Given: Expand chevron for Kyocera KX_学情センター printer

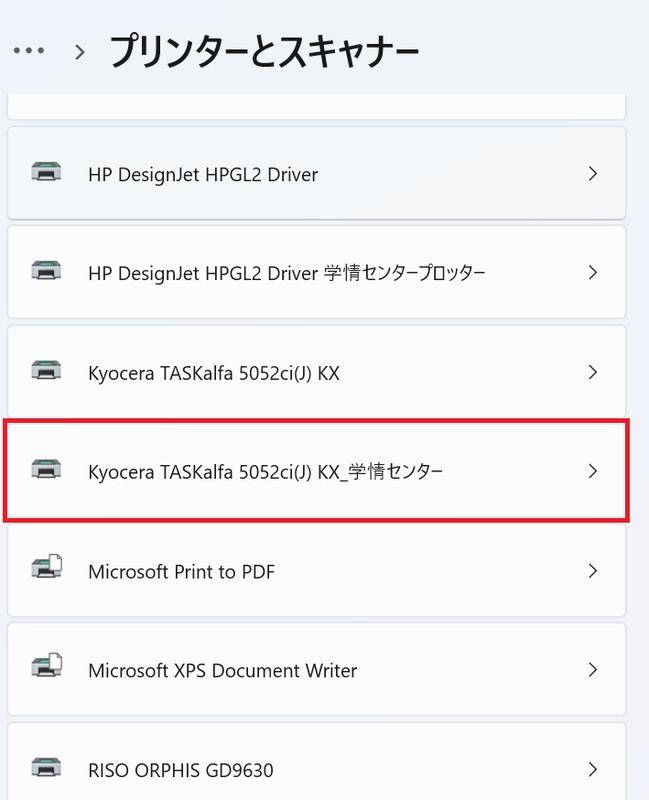Looking at the screenshot, I should click(592, 471).
